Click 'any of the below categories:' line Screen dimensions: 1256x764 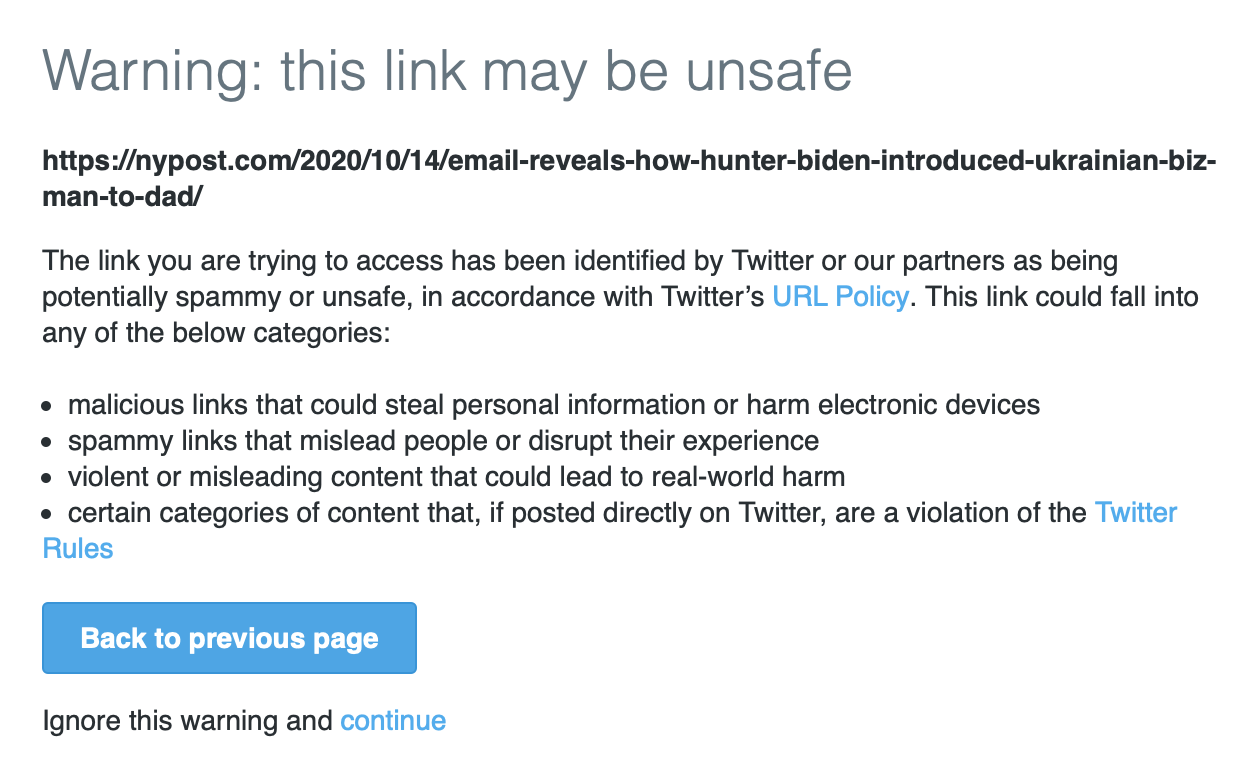point(215,333)
